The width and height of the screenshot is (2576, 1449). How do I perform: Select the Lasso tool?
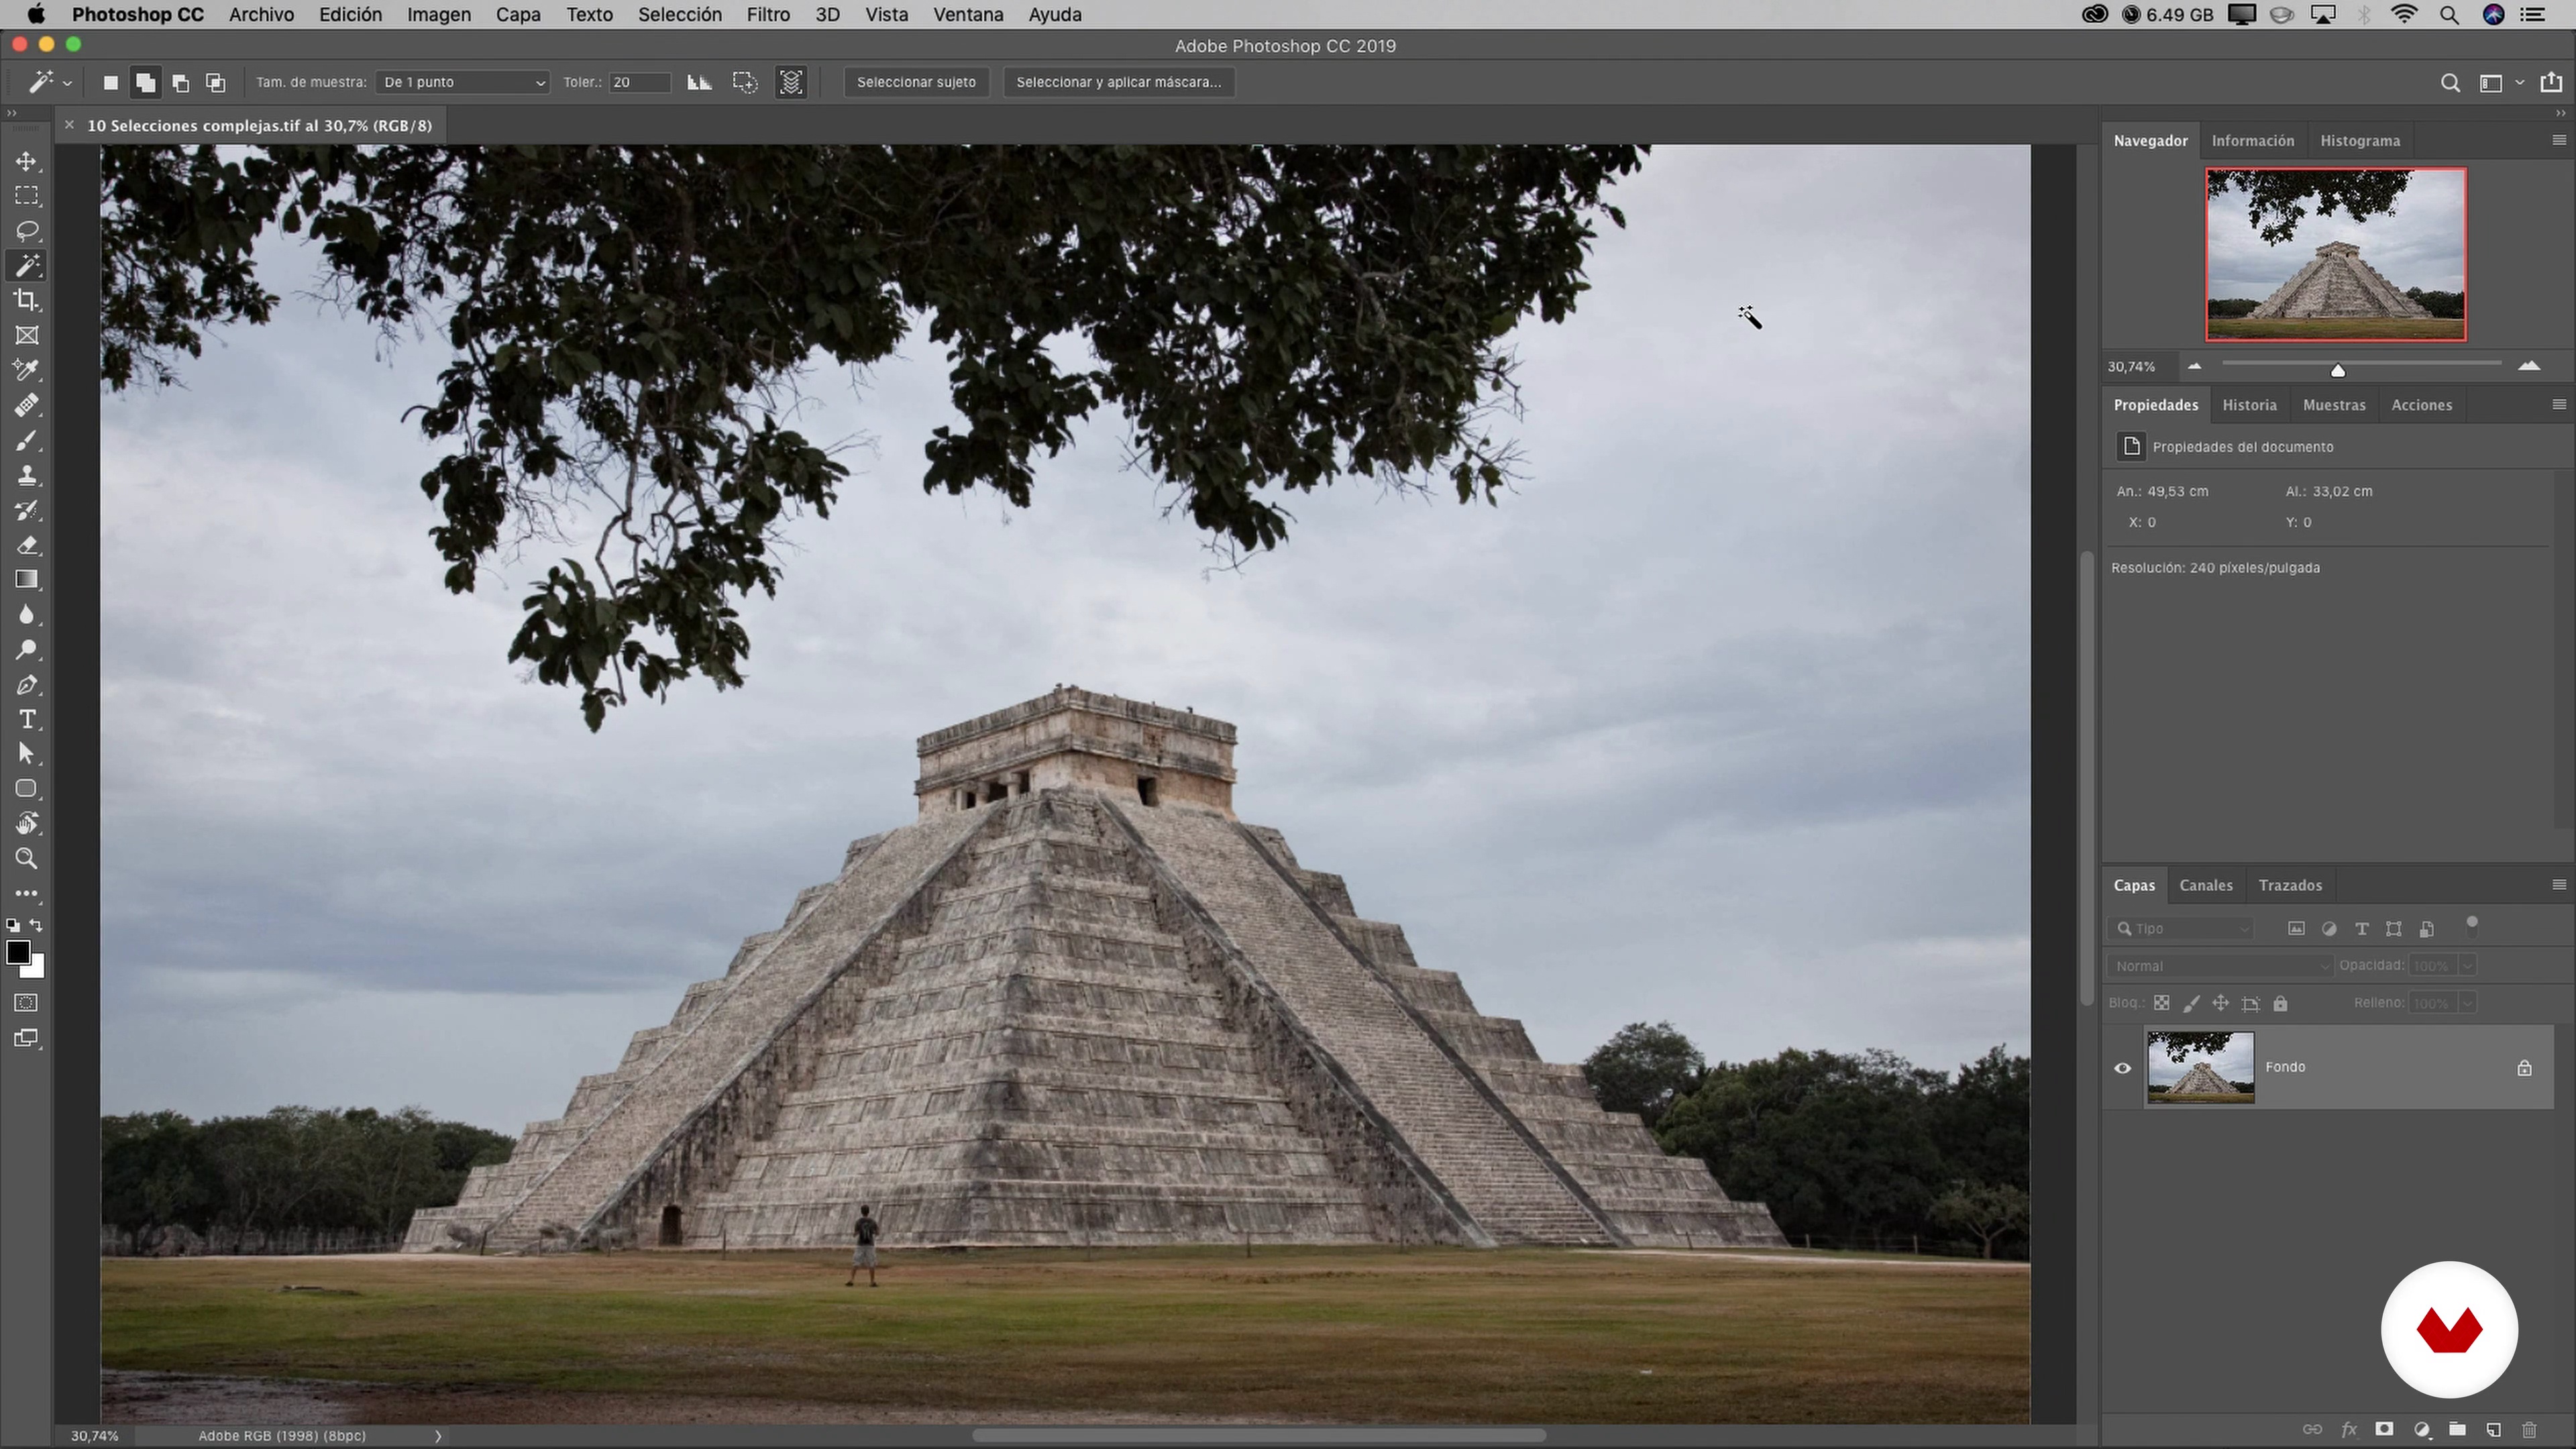pos(27,231)
